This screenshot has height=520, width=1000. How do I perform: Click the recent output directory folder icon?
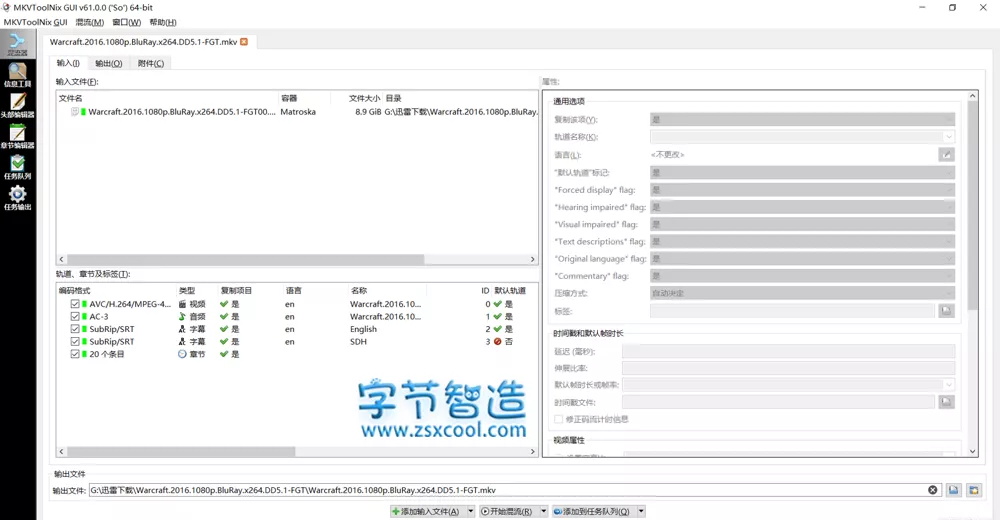pos(974,490)
